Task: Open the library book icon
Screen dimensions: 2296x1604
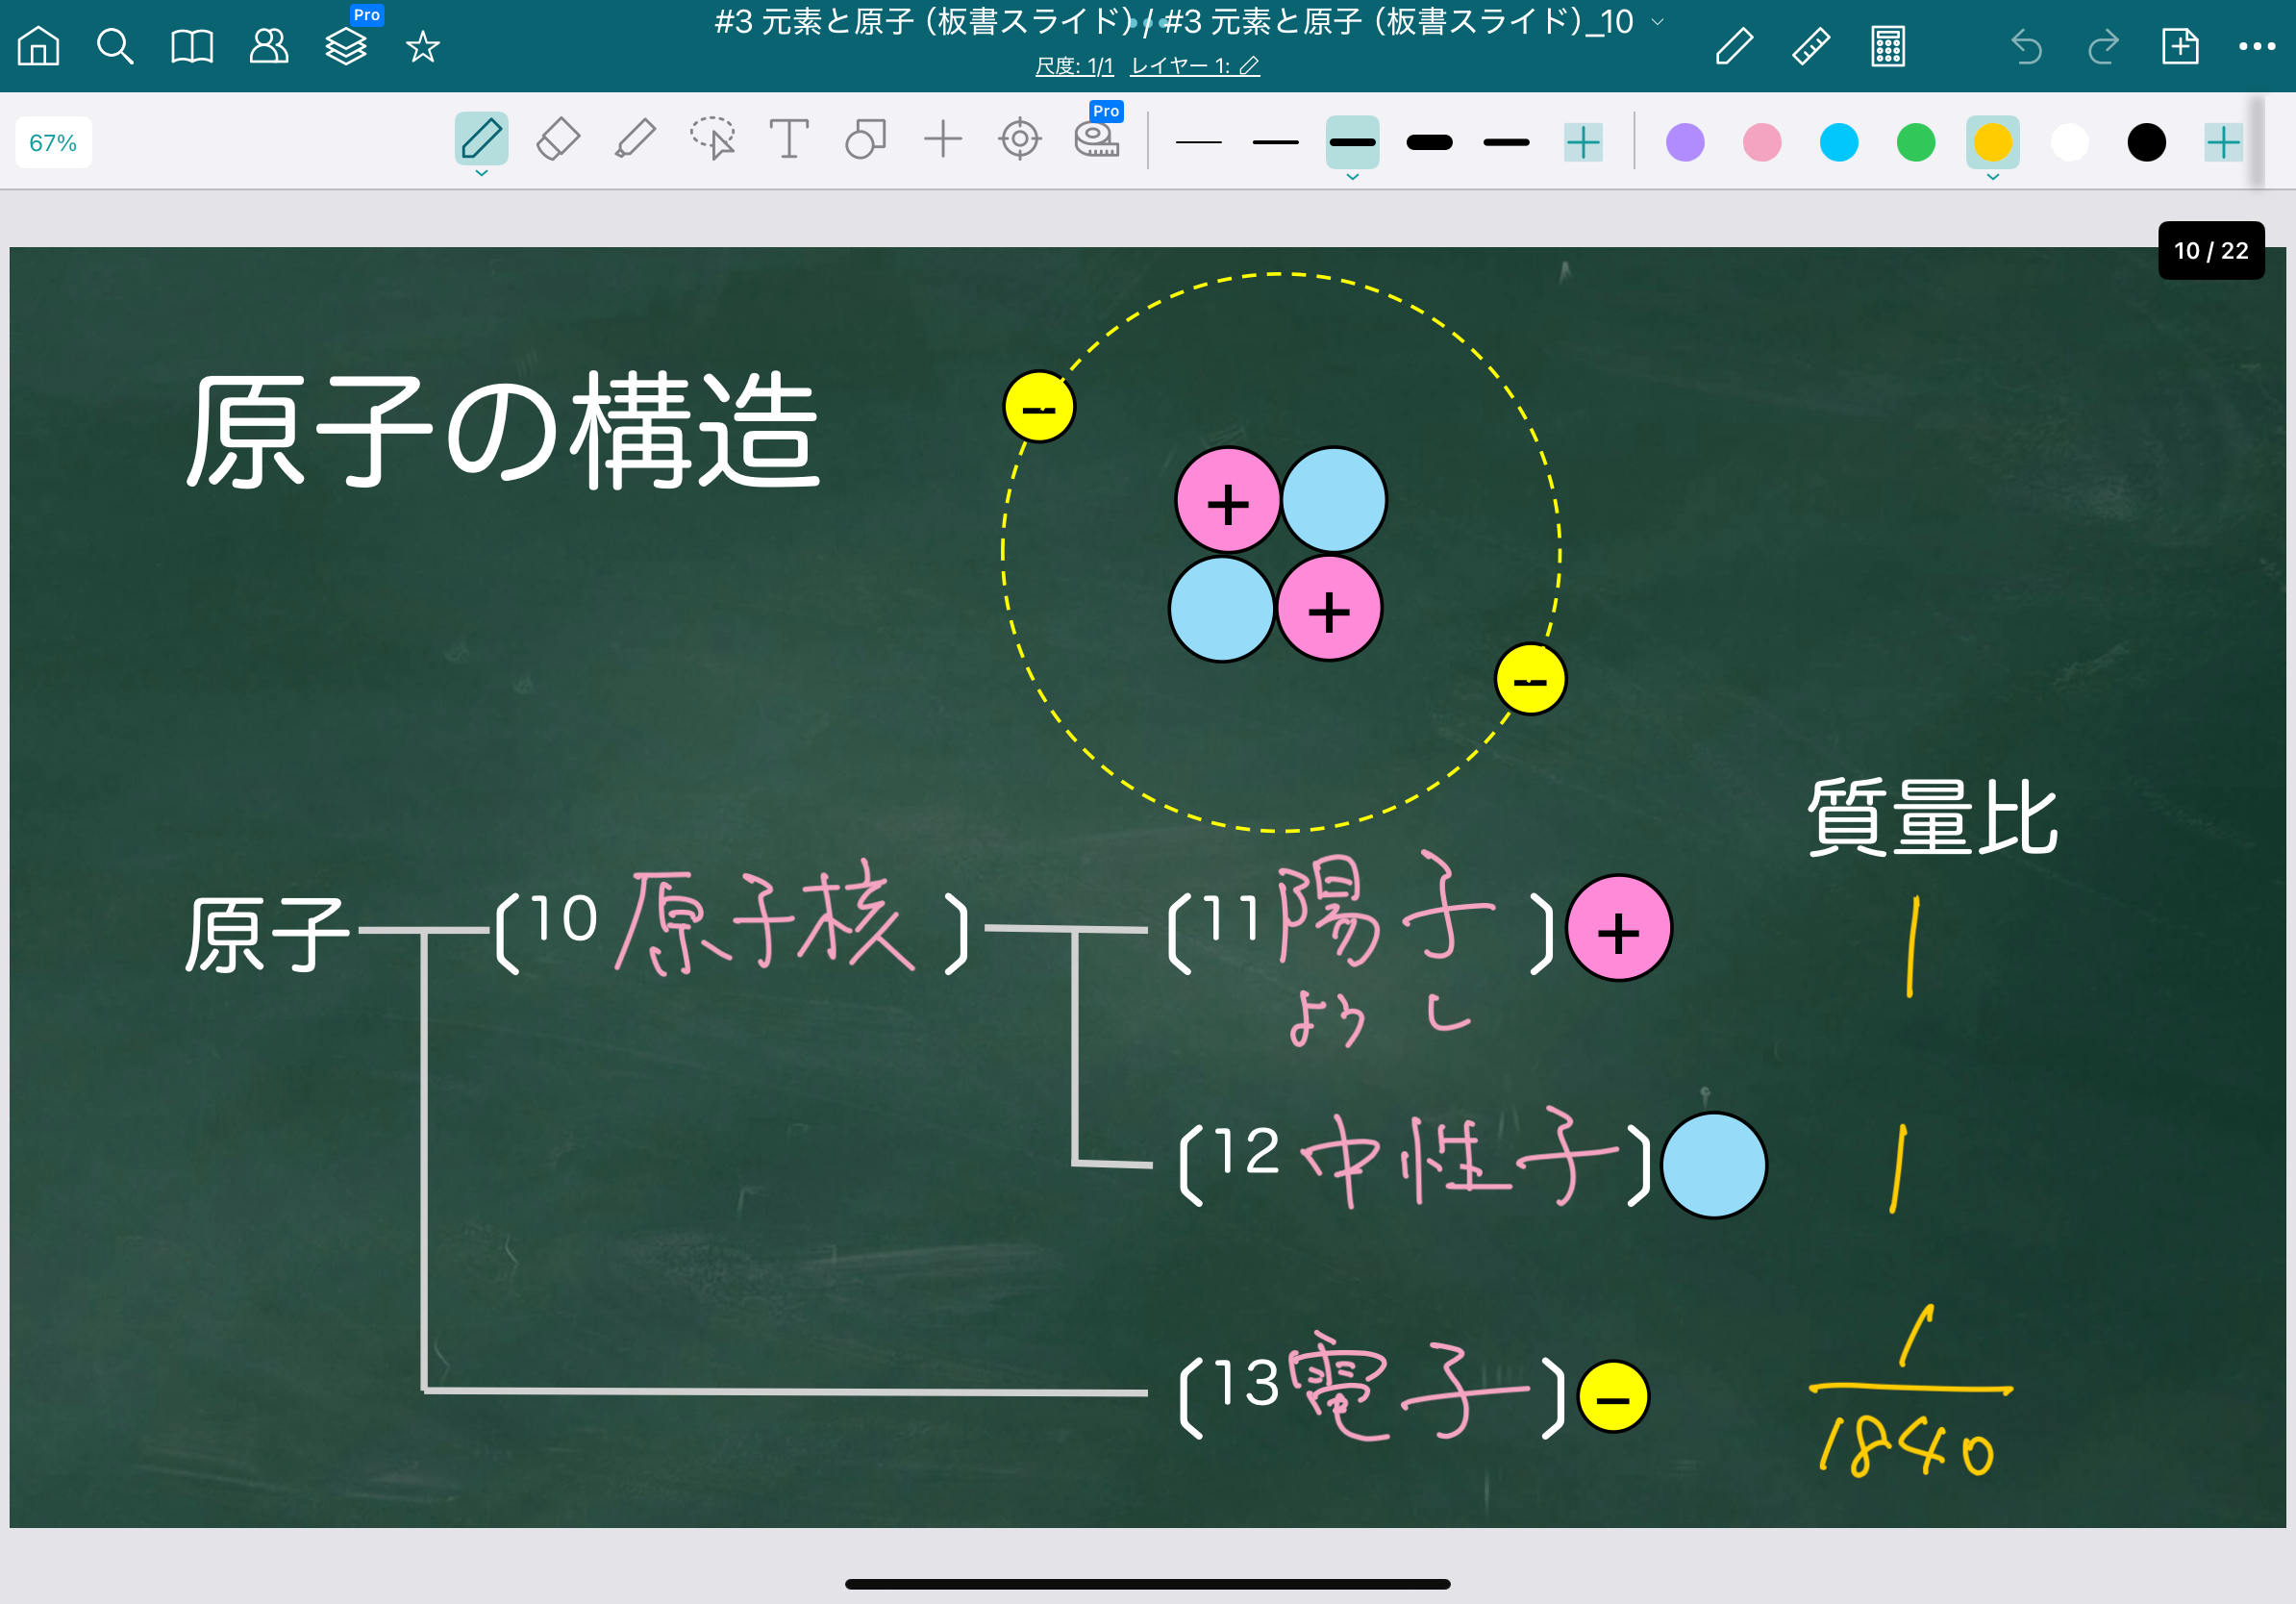Action: (192, 46)
